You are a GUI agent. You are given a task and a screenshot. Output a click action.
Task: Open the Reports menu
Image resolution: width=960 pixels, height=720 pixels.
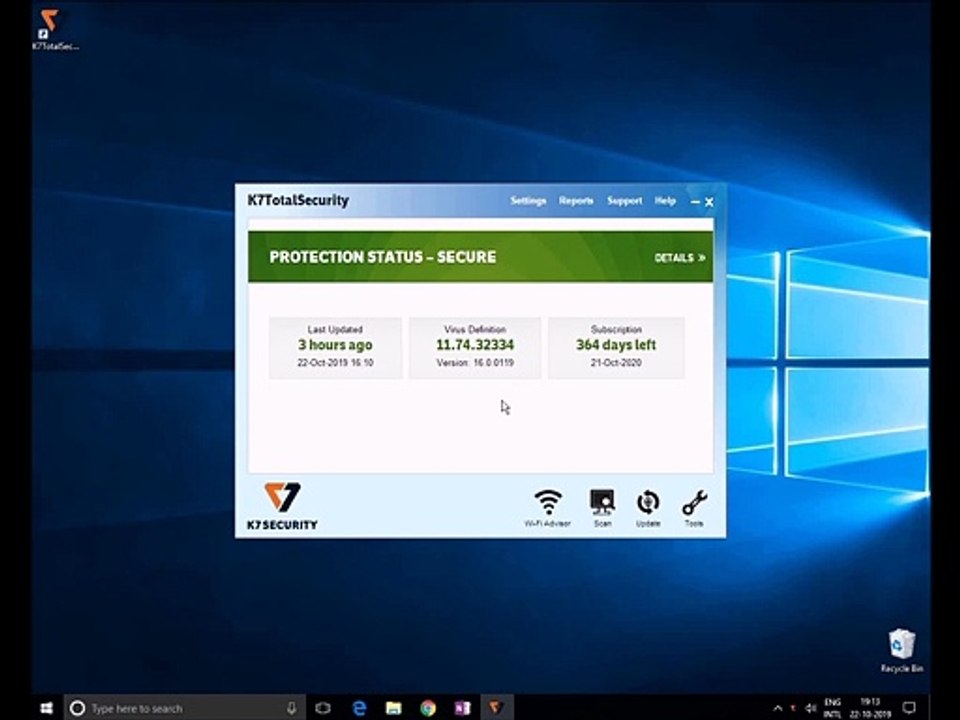(576, 201)
